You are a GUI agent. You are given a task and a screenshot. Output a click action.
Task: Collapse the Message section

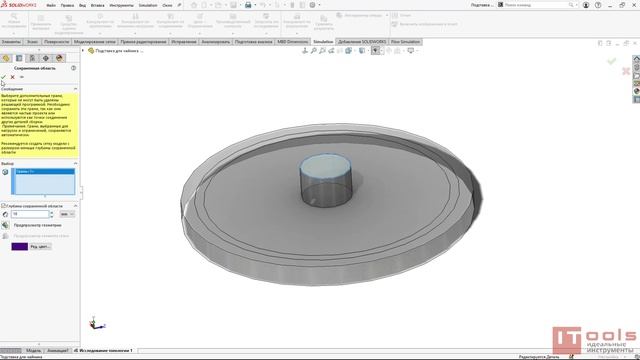pyautogui.click(x=75, y=89)
